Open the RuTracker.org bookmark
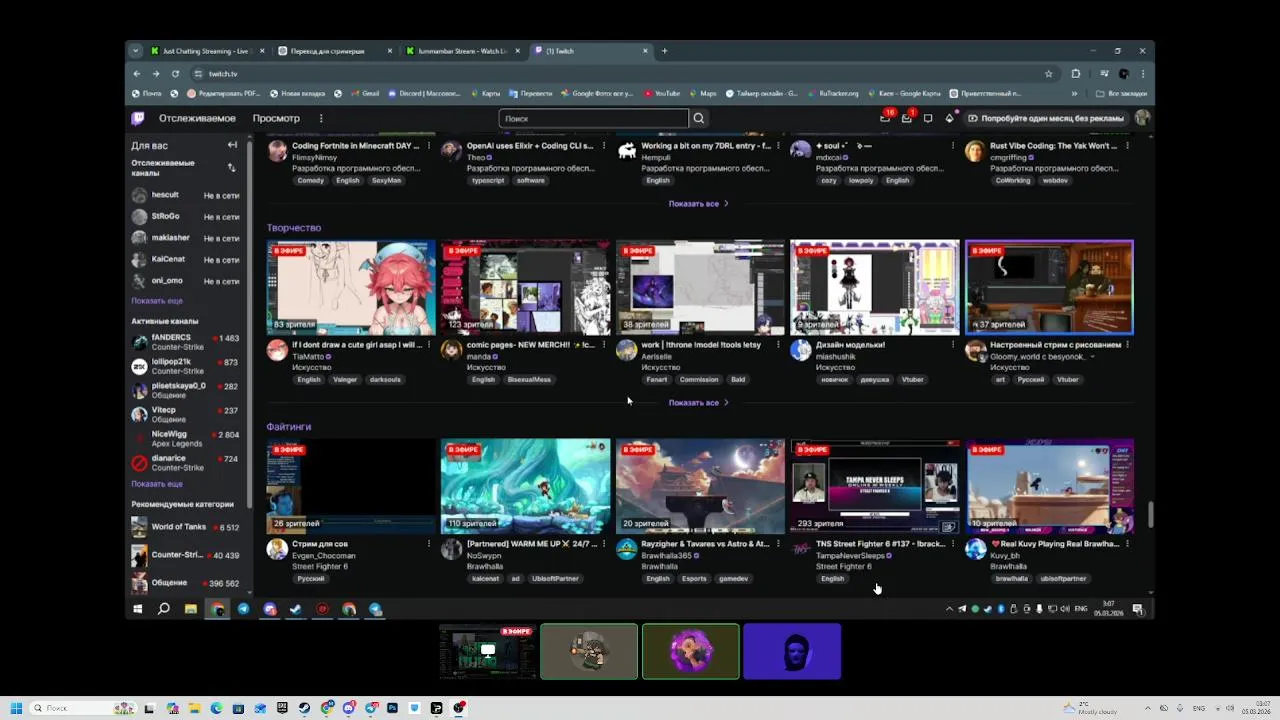The image size is (1280, 720). (x=833, y=94)
